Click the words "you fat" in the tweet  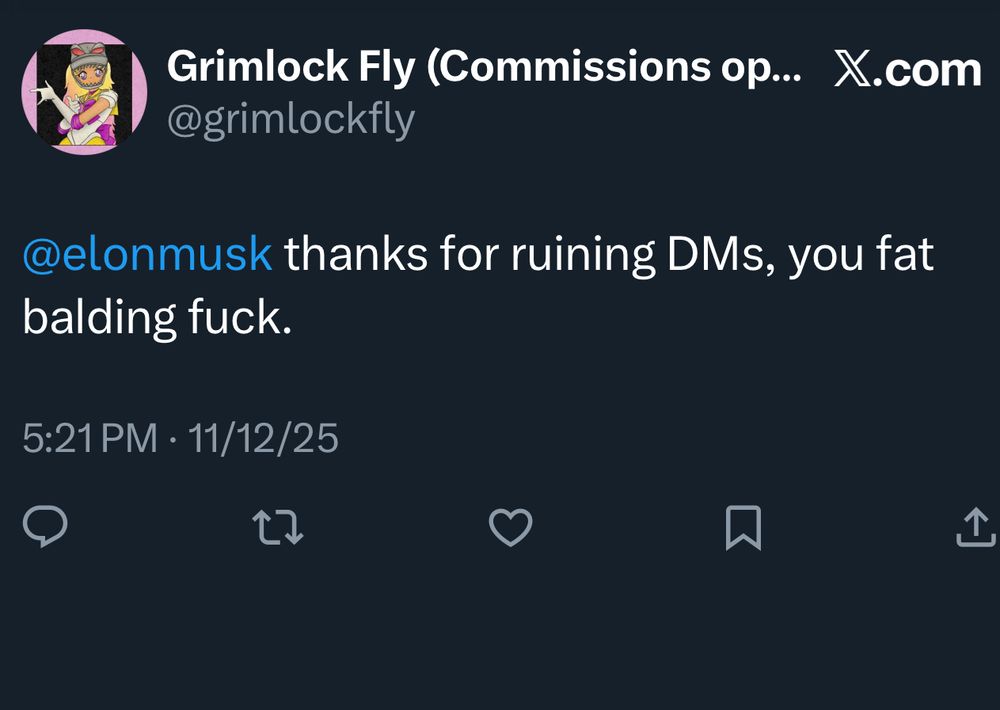point(861,255)
